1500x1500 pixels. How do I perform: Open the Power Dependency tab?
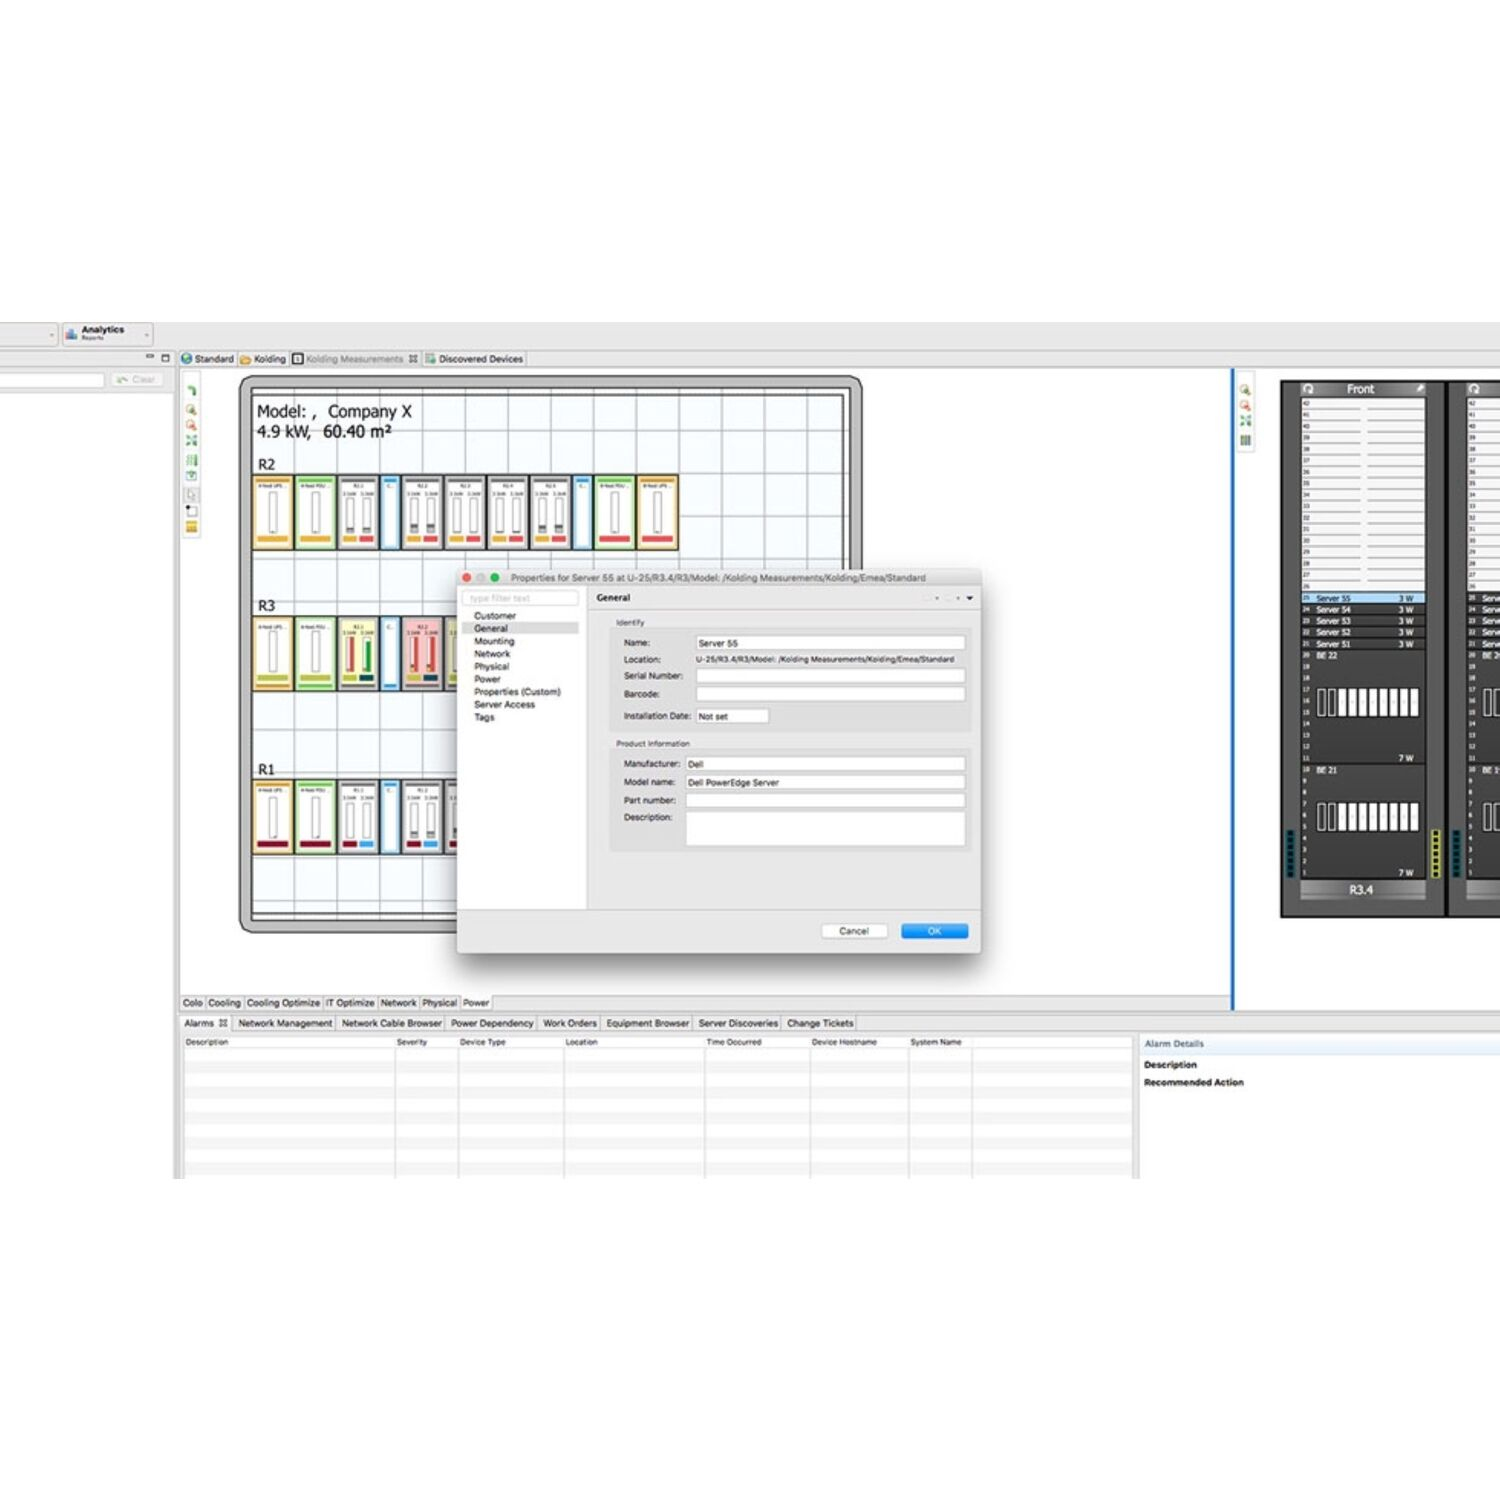pos(492,1023)
